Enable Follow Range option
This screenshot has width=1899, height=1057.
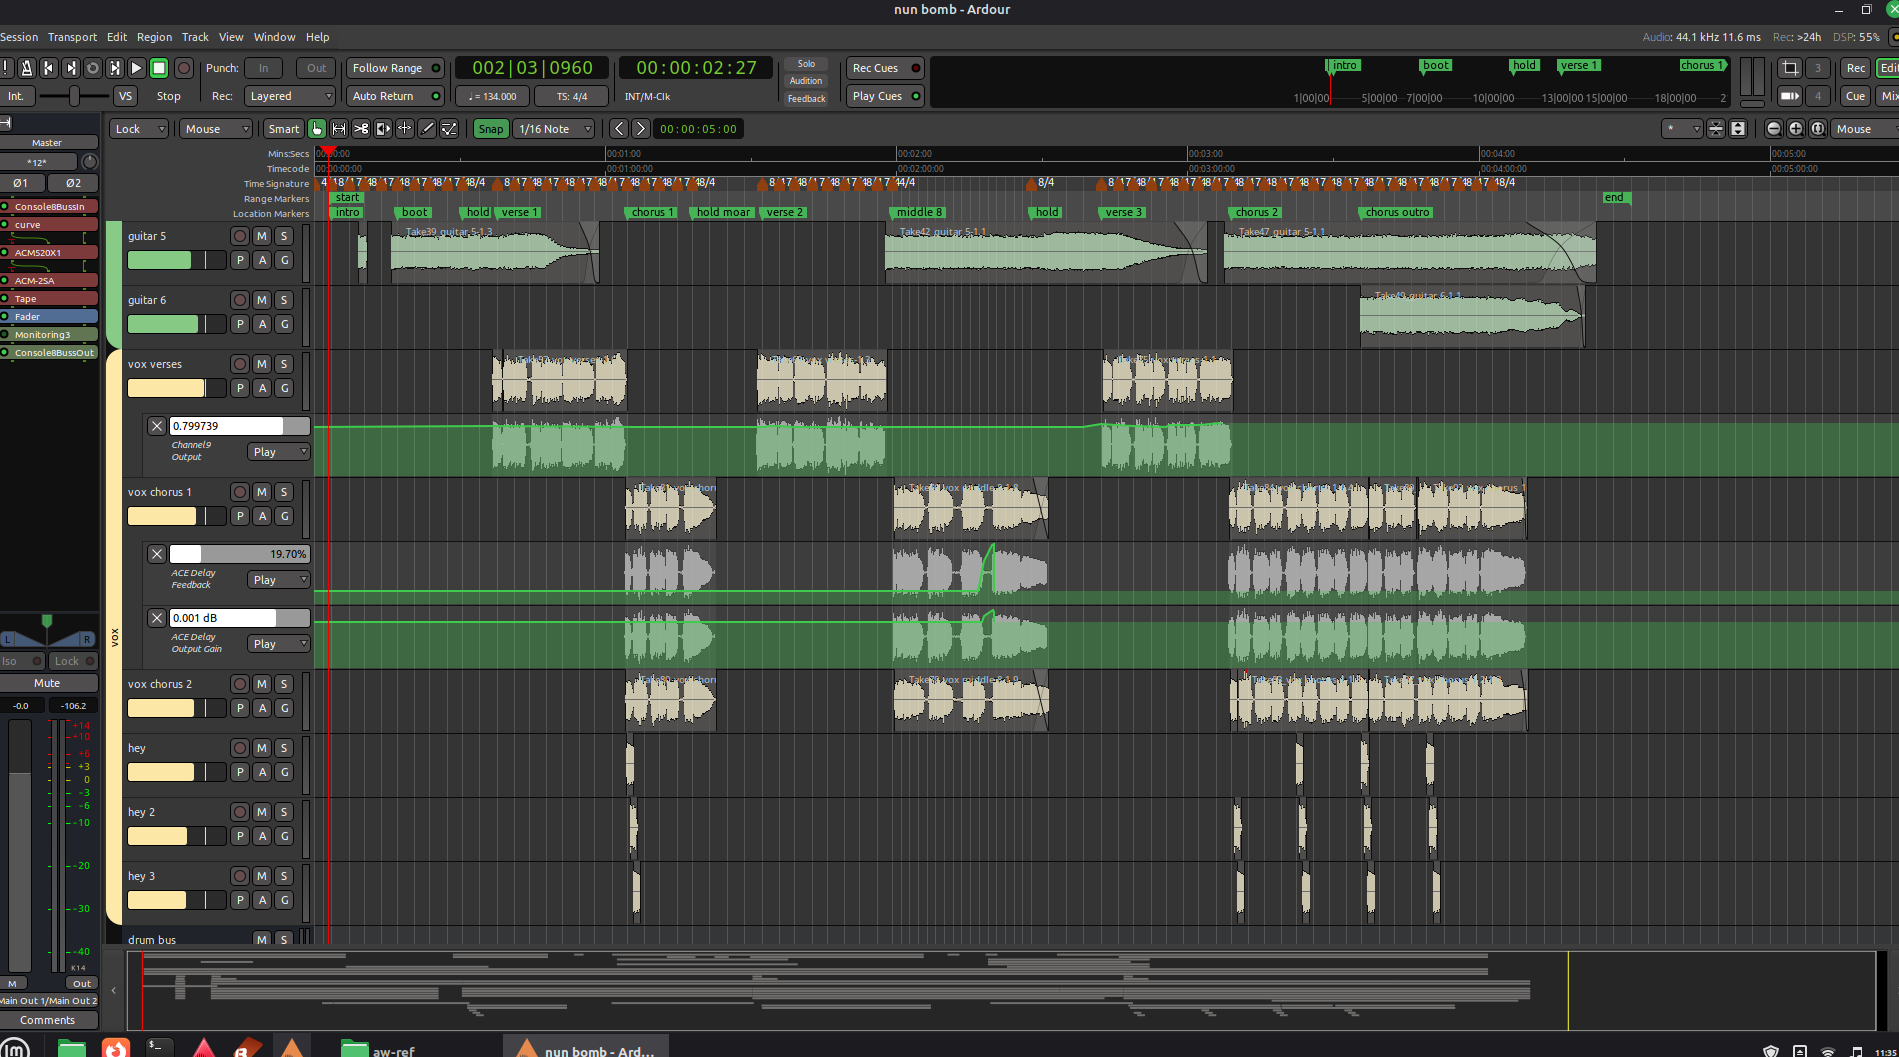click(395, 68)
